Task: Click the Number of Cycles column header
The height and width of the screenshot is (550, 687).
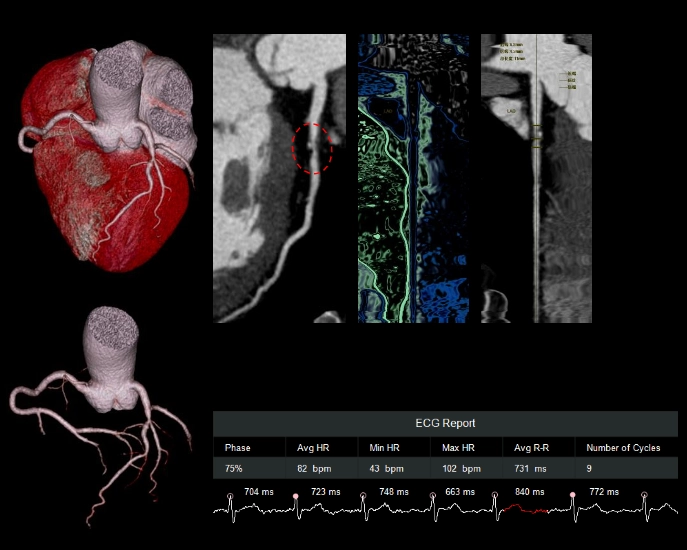Action: (623, 448)
